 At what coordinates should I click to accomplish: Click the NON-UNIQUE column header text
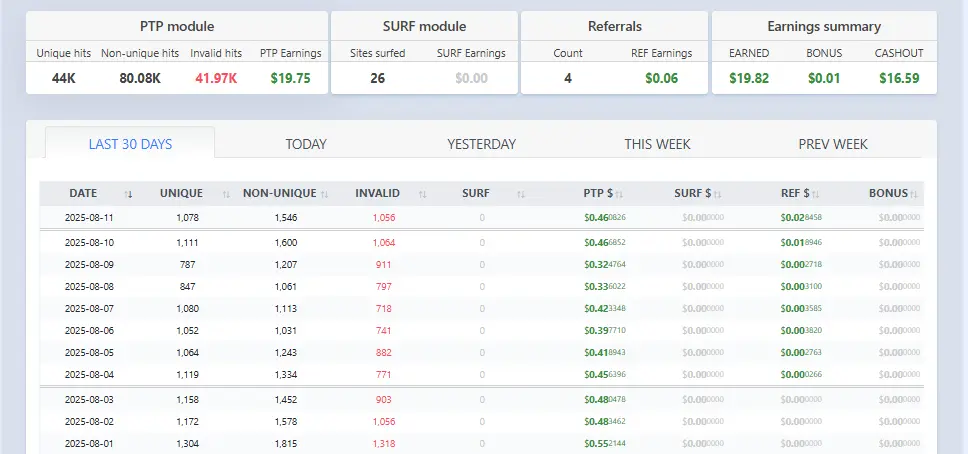[280, 193]
